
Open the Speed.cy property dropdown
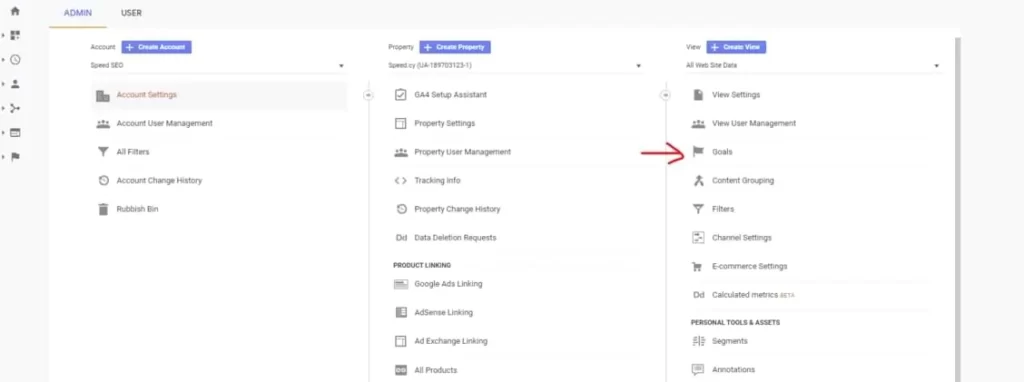[x=515, y=66]
